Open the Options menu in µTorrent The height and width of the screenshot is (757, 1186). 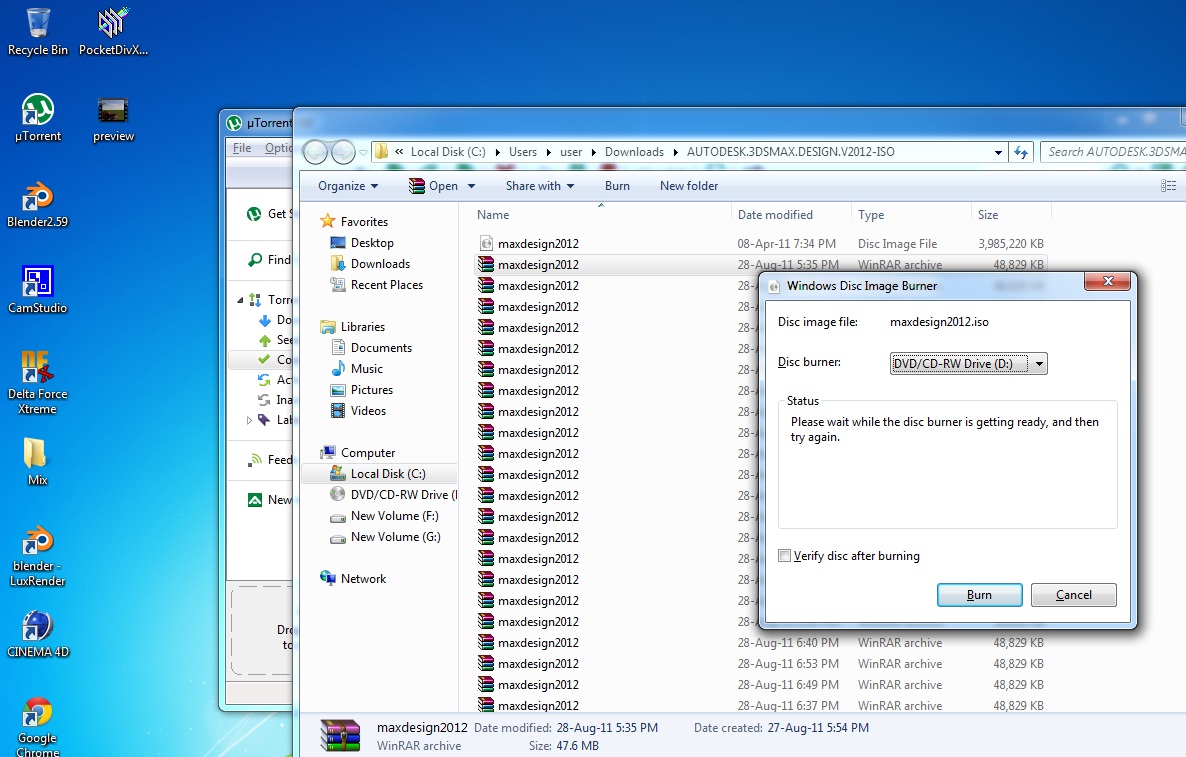coord(277,148)
